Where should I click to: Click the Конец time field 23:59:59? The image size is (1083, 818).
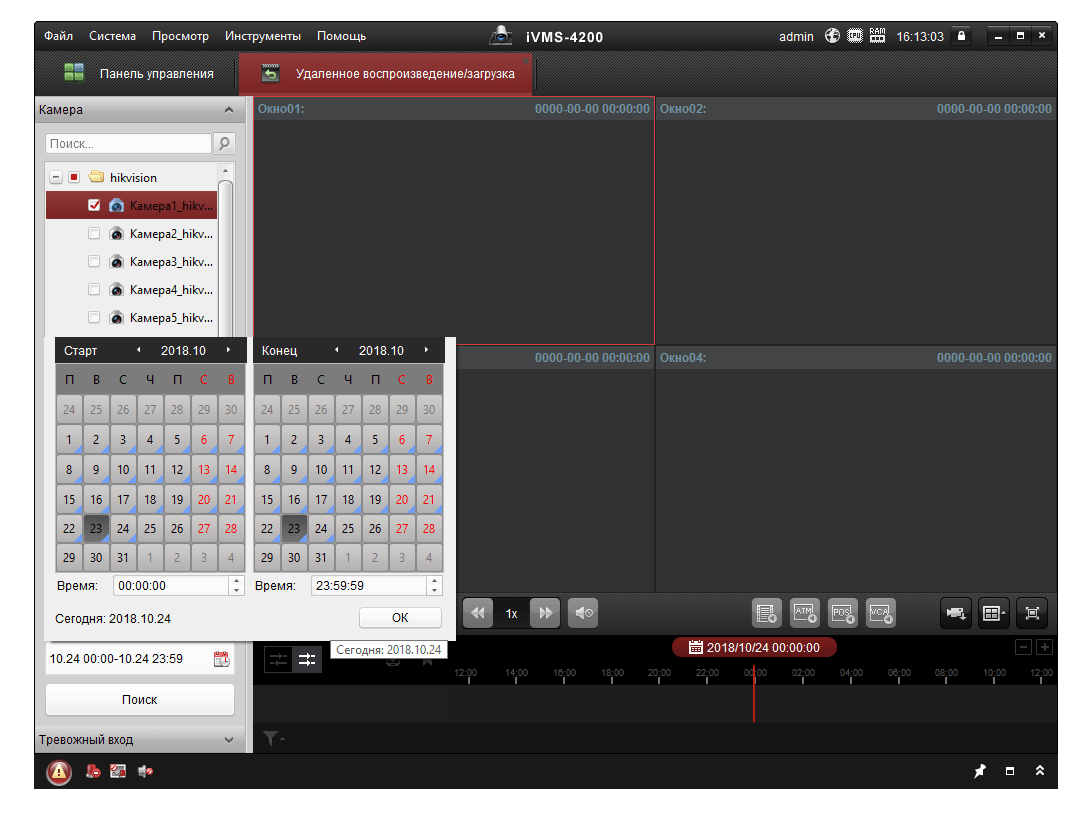click(x=368, y=586)
